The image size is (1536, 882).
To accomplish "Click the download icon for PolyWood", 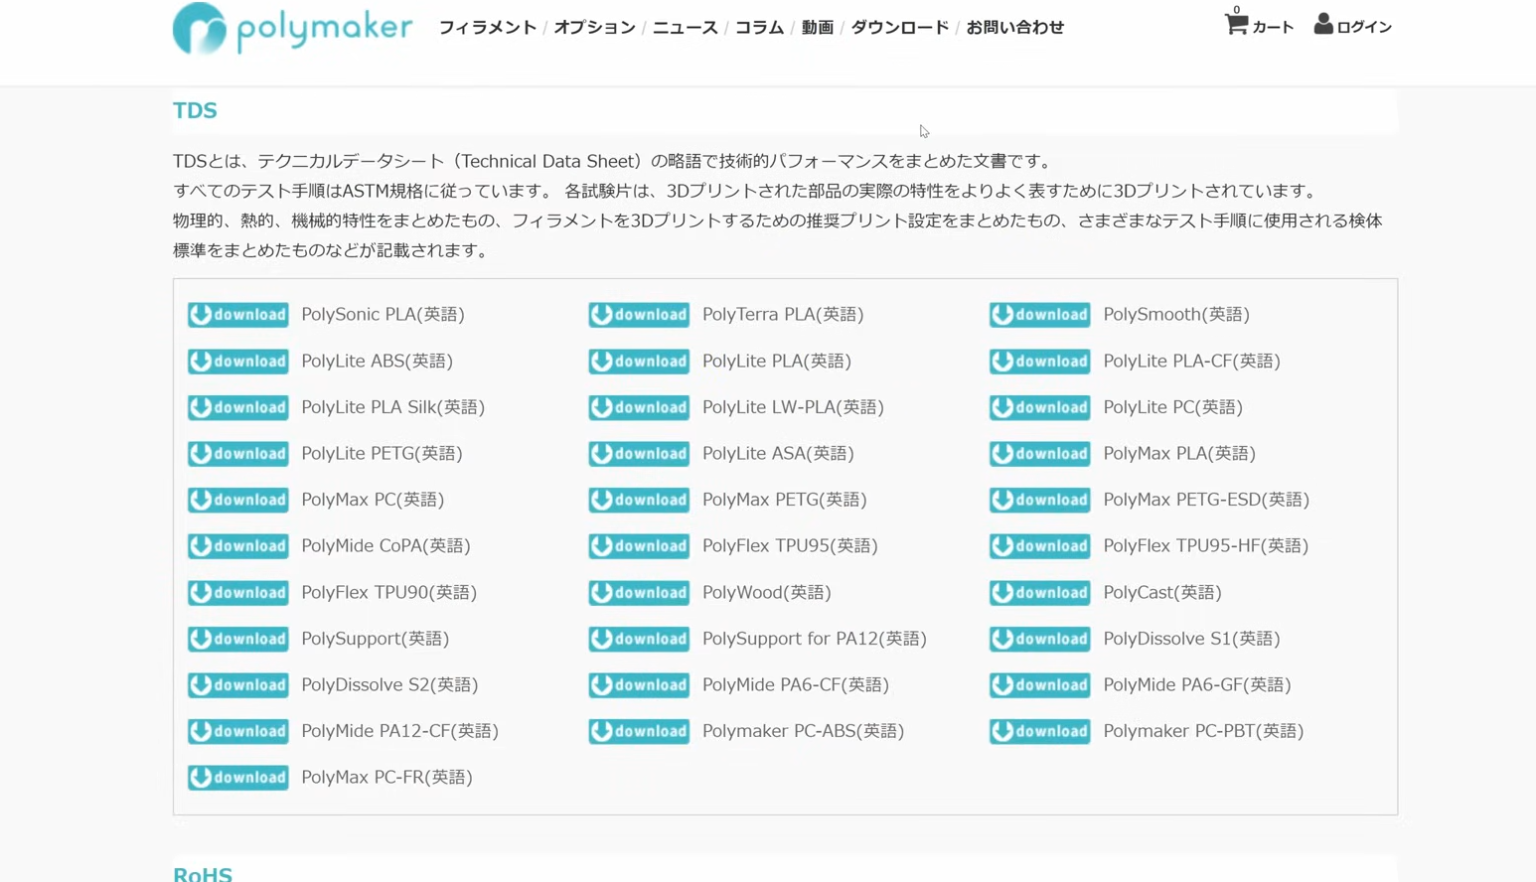I will coord(638,592).
